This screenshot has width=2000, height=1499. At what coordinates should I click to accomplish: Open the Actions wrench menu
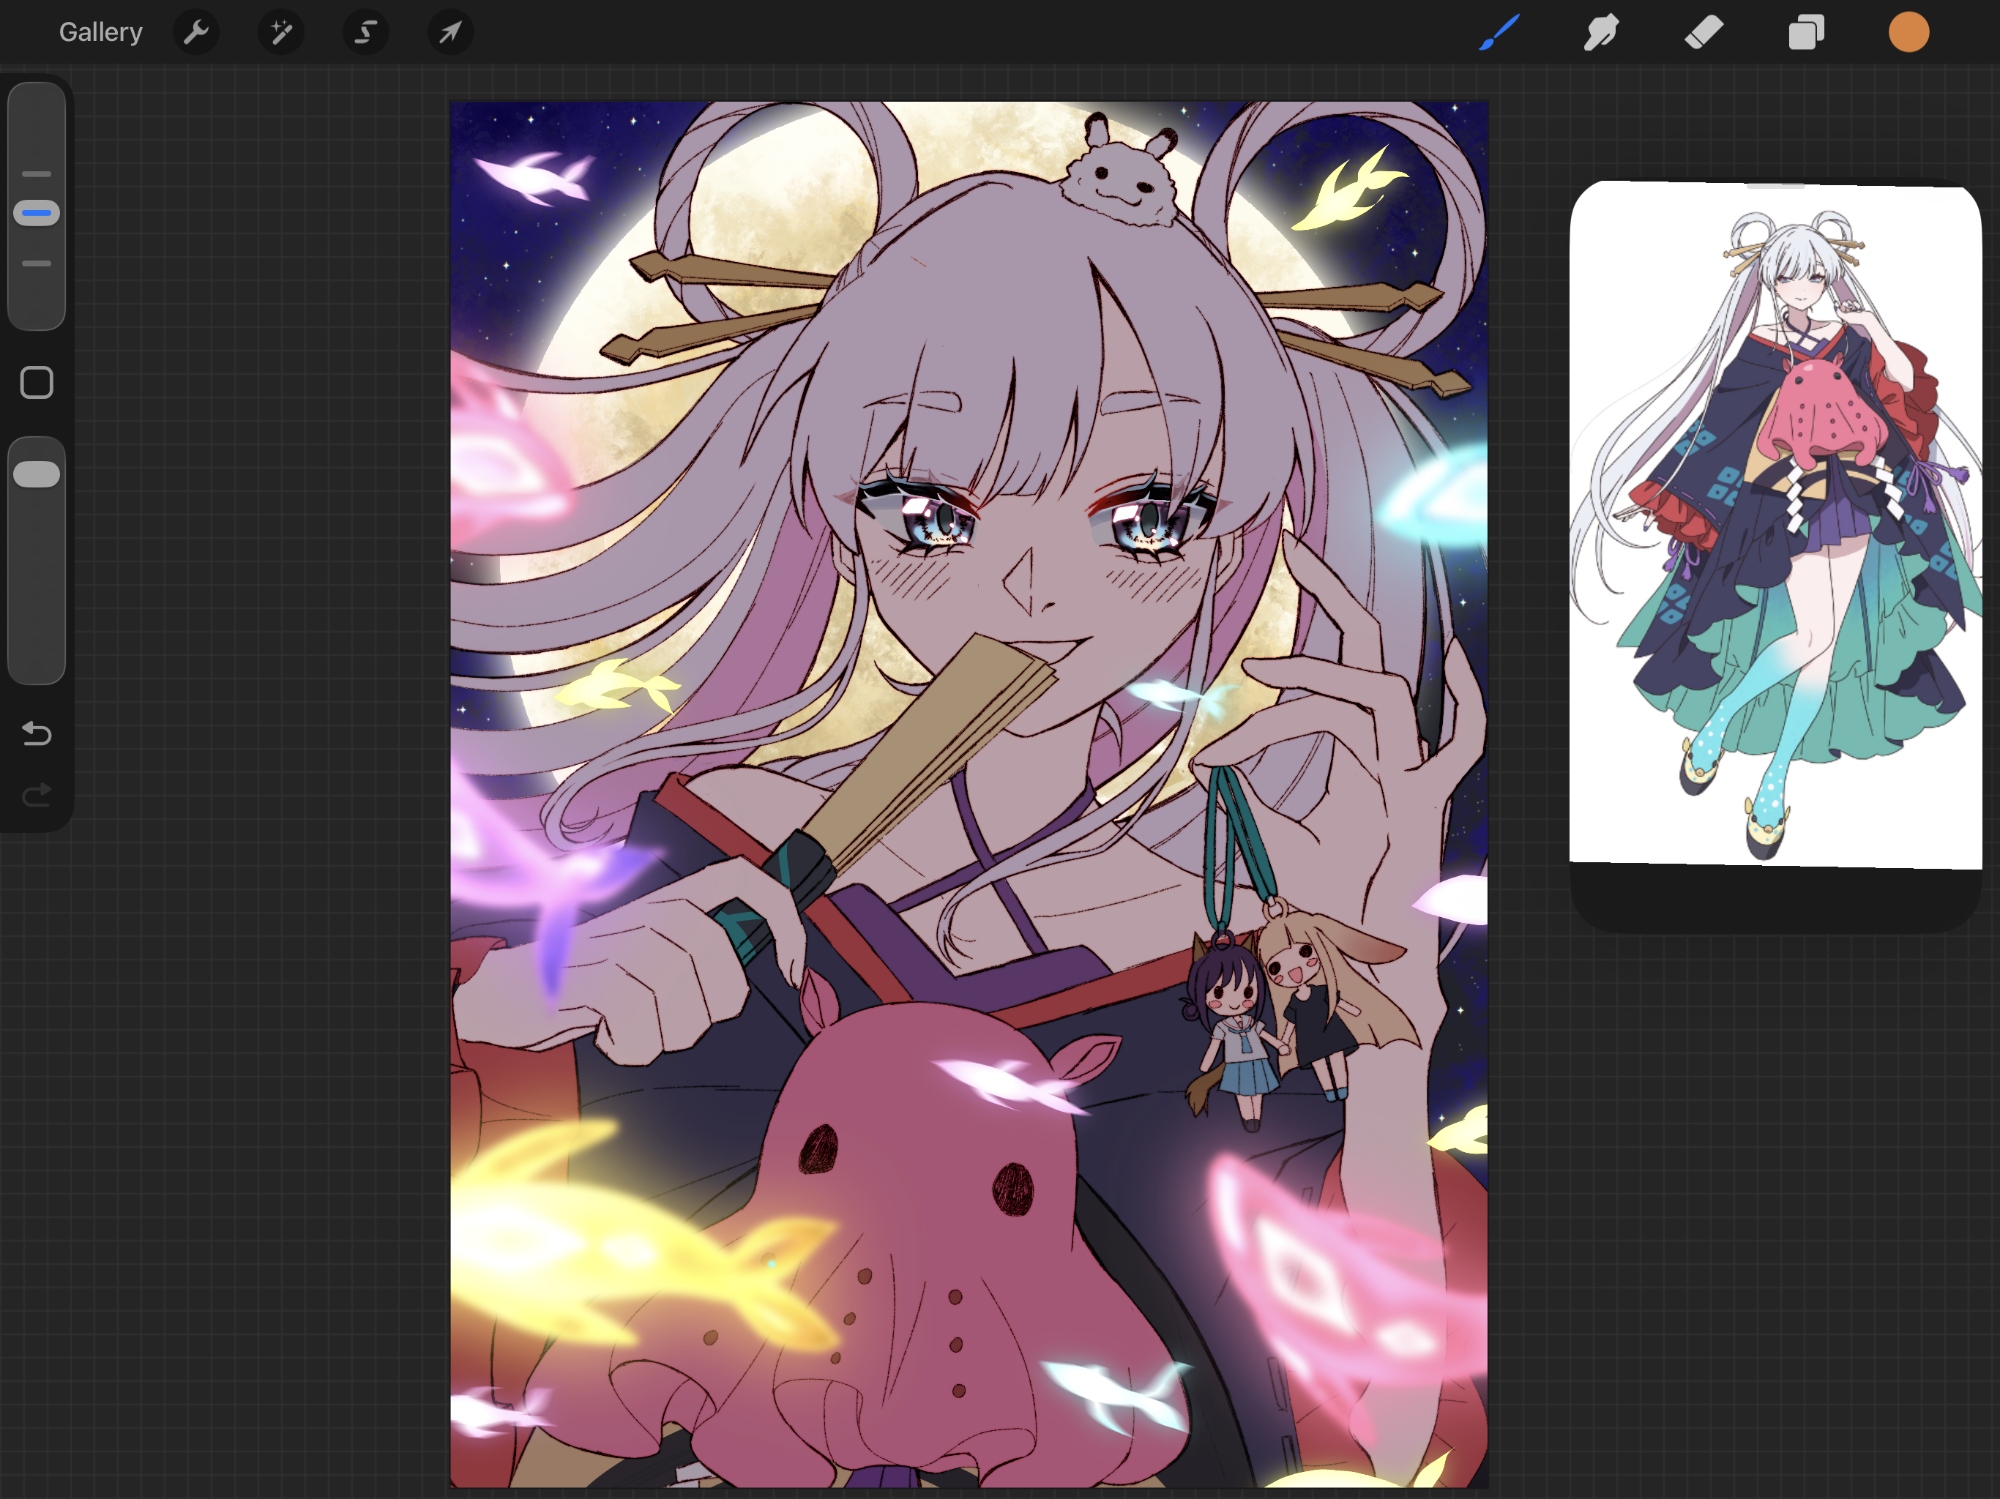pos(196,32)
